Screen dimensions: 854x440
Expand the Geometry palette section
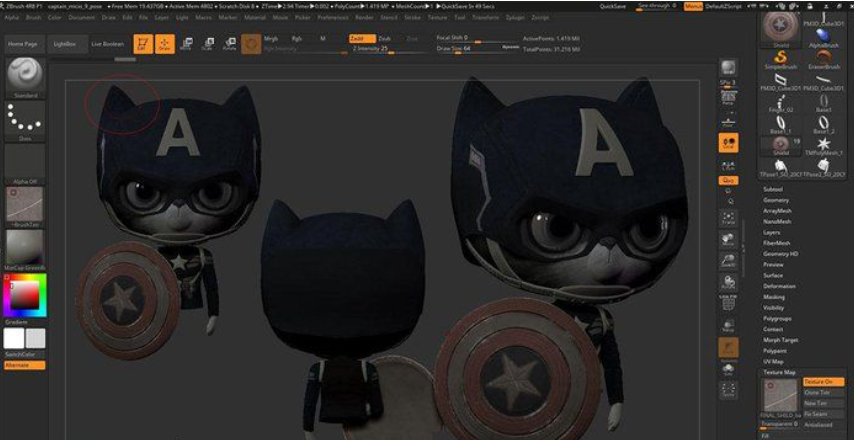click(x=776, y=200)
